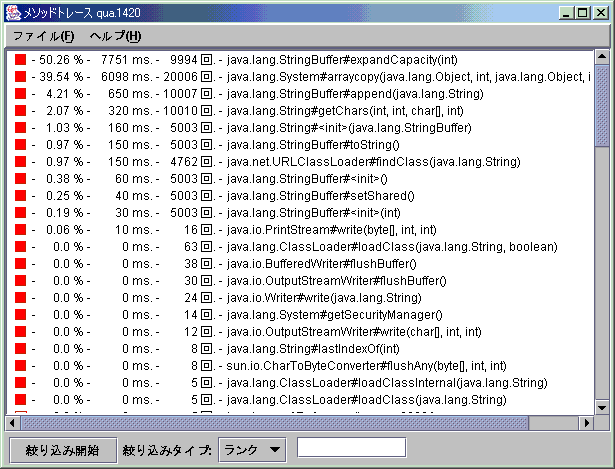
Task: Click call-count icon next to 10007
Action: coord(206,94)
